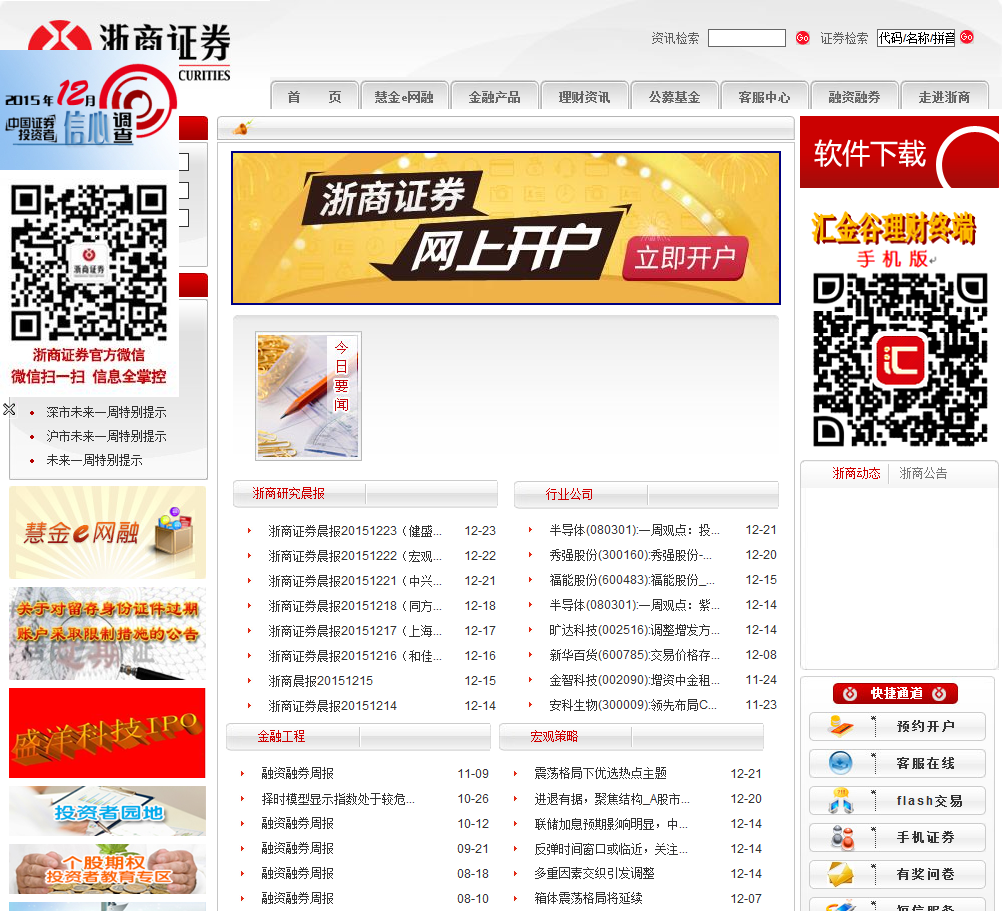The image size is (1002, 911).
Task: Open 安科生物(300009) report link
Action: click(633, 705)
